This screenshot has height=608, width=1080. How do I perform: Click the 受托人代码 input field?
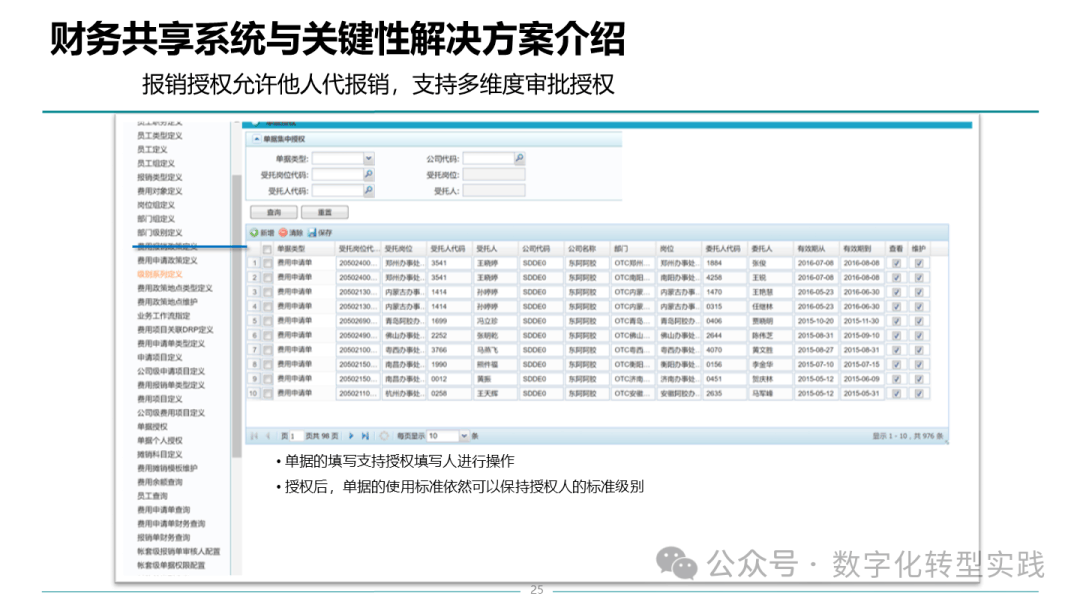tap(338, 190)
